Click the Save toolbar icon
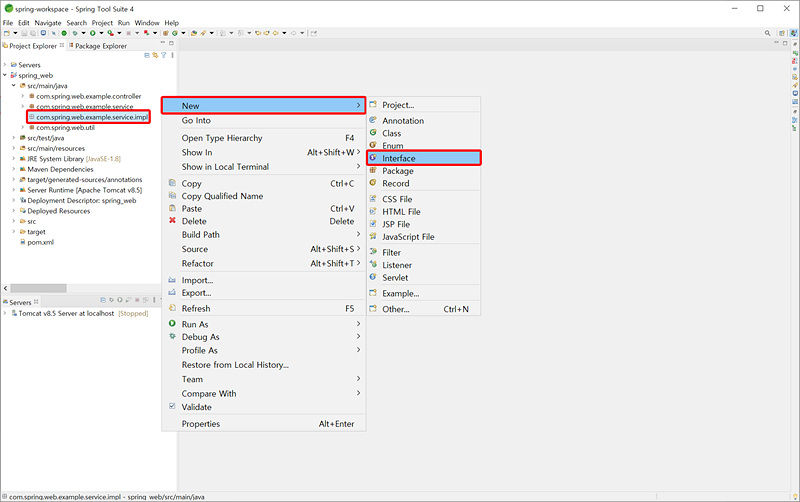800x502 pixels. coord(24,33)
